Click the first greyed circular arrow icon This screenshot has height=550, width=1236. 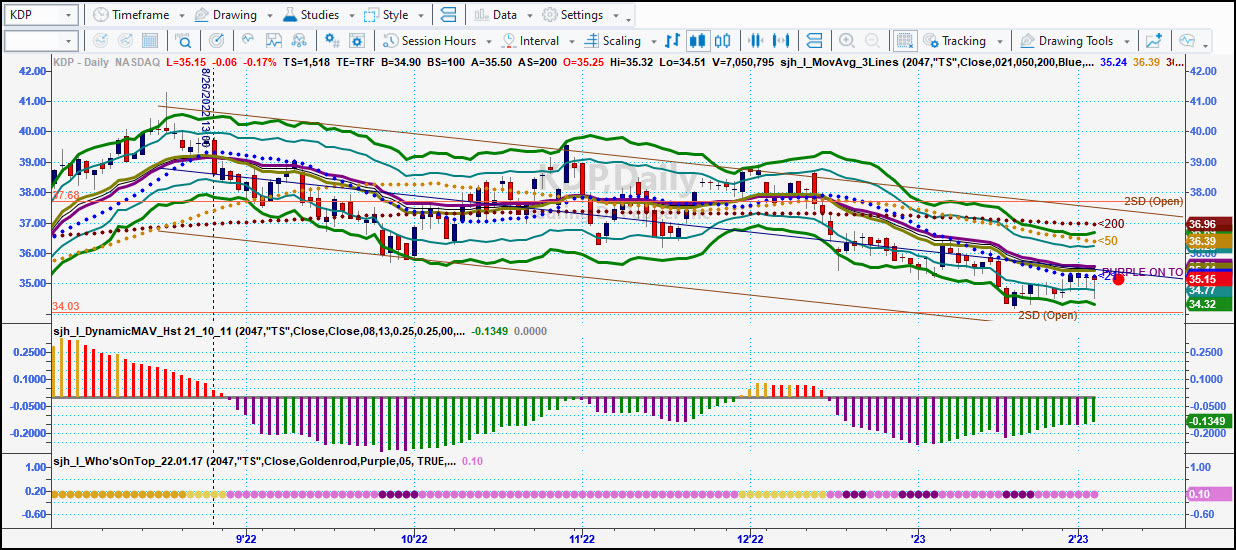(99, 41)
